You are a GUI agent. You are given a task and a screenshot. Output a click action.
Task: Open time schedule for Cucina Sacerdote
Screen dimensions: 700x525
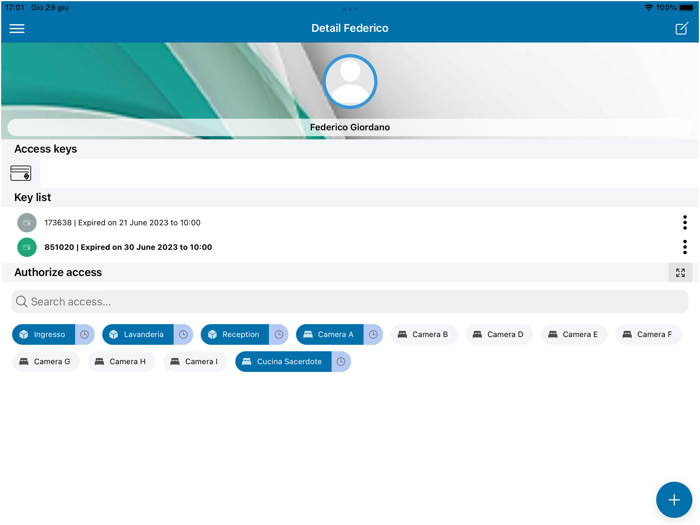[x=341, y=362]
